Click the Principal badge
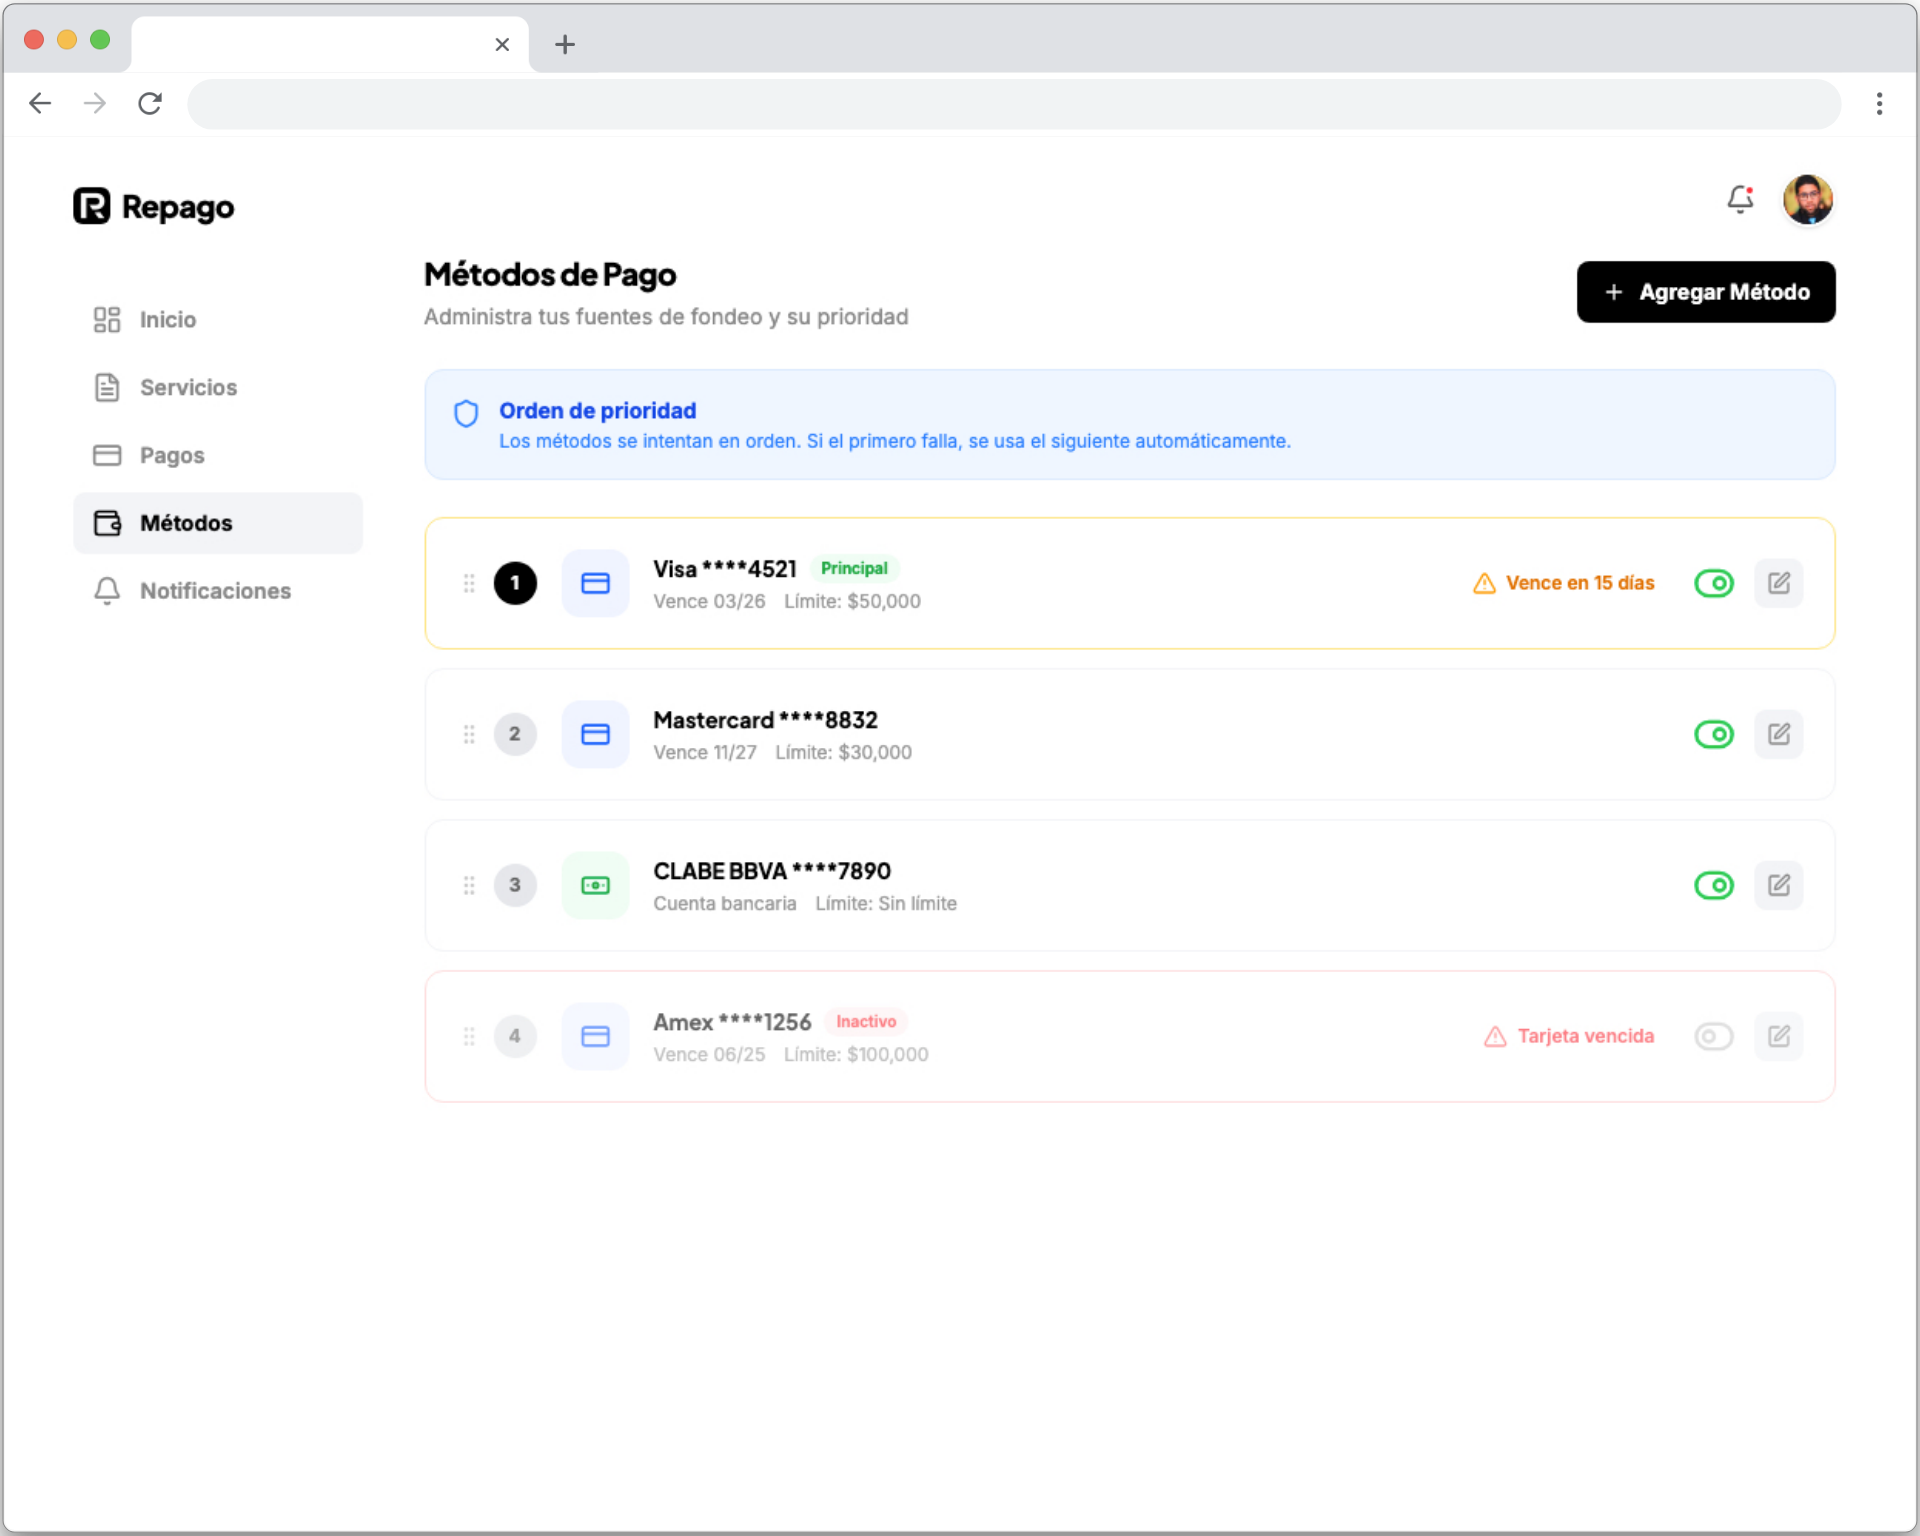 (854, 568)
